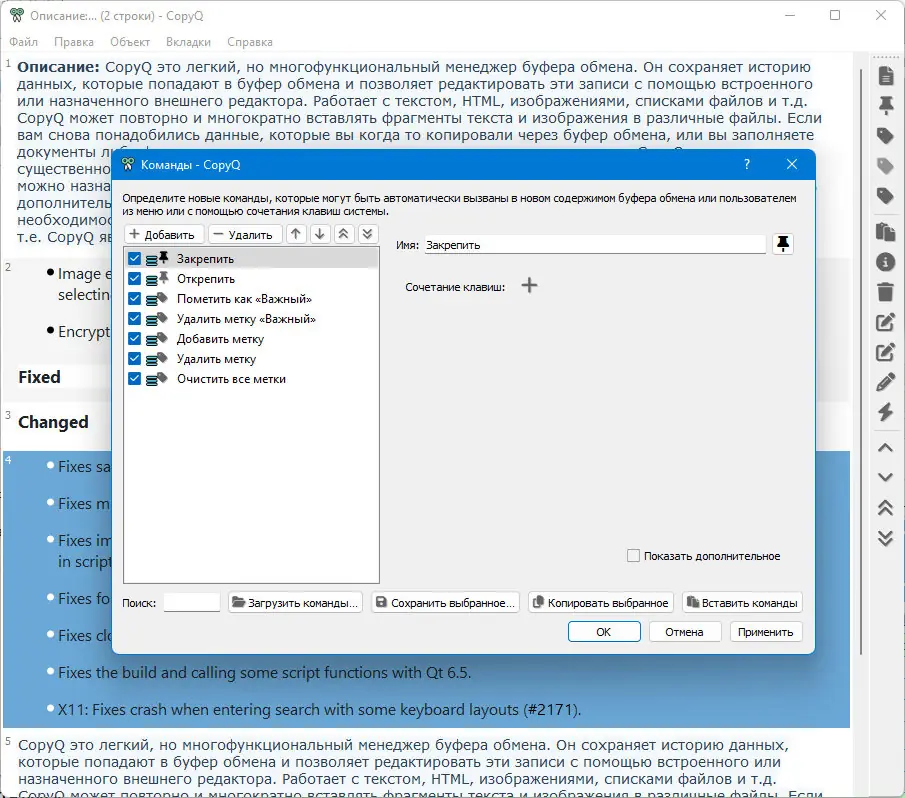The image size is (905, 798).
Task: Click the Добавить button
Action: (164, 234)
